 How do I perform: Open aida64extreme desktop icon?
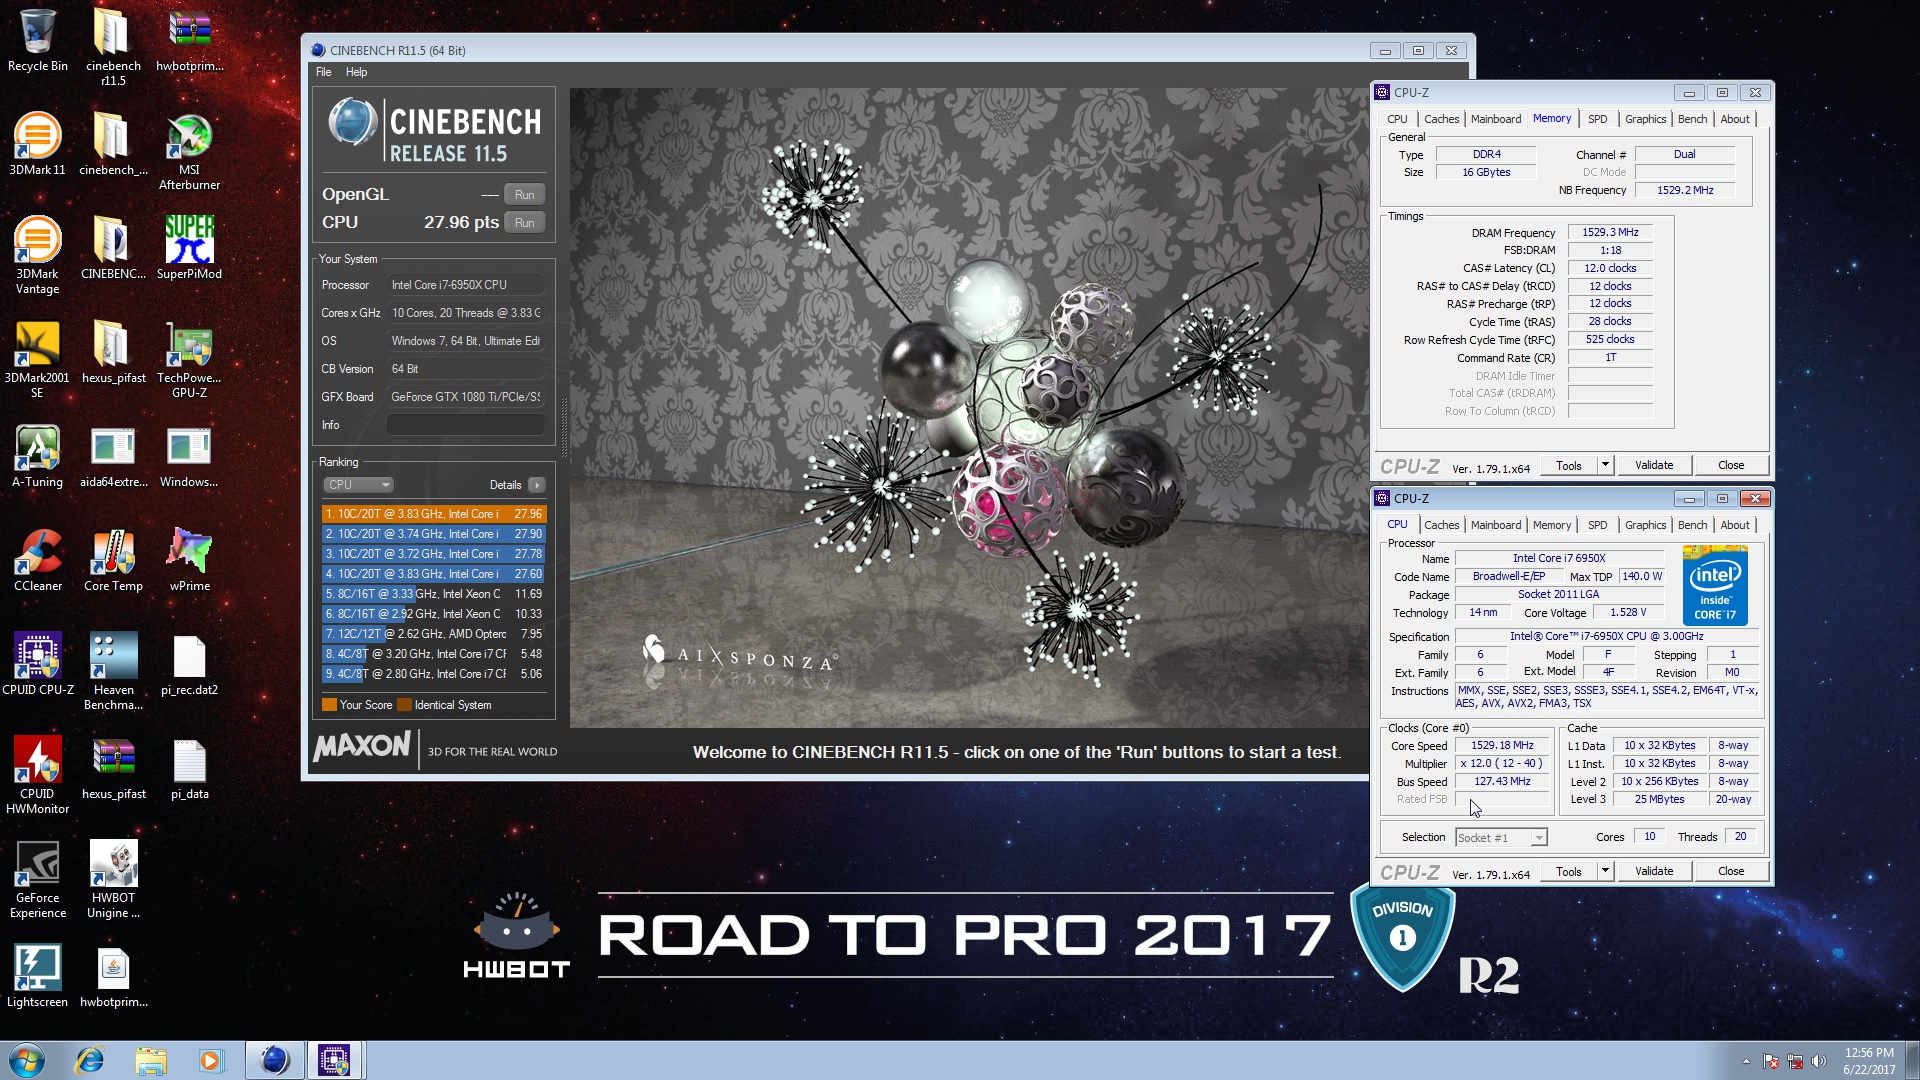pyautogui.click(x=113, y=456)
